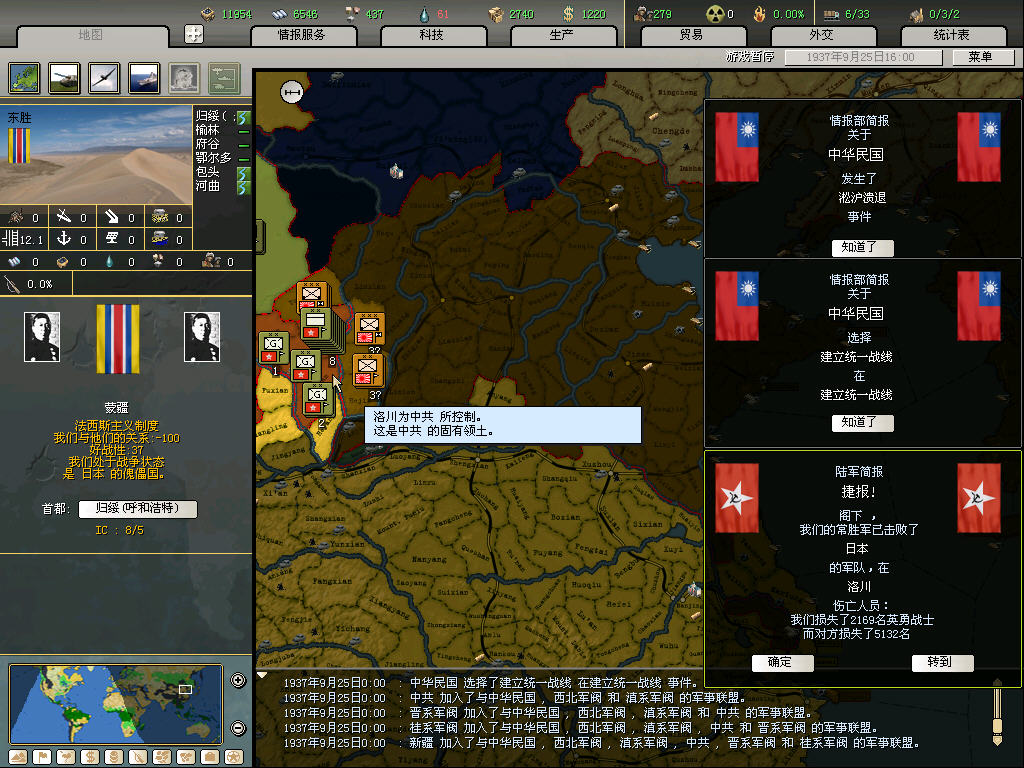Open the land units tank icon
This screenshot has width=1024, height=768.
(64, 78)
